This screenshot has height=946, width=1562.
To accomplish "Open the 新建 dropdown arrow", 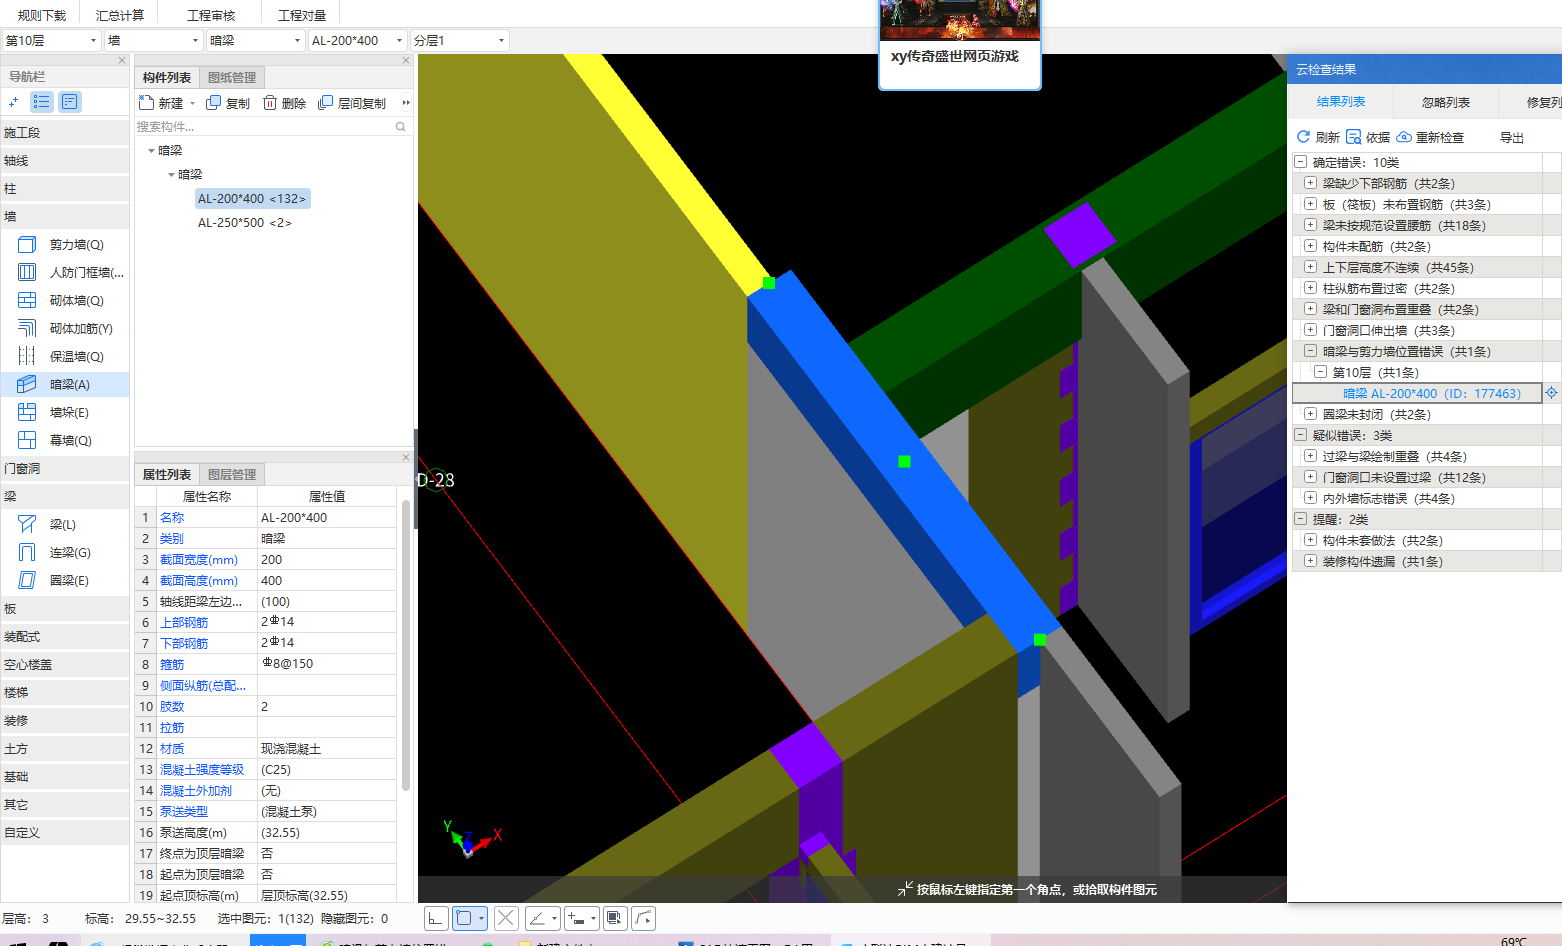I will [193, 103].
